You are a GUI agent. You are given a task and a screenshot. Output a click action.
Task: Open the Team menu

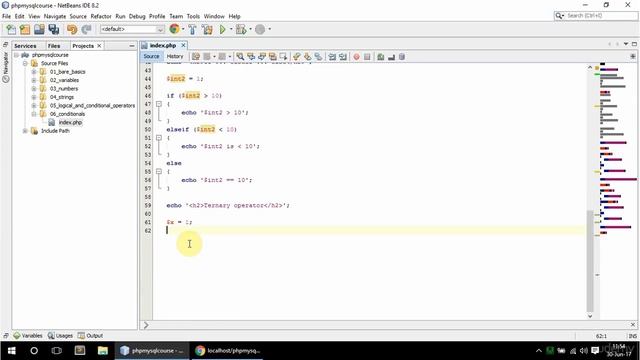[176, 16]
